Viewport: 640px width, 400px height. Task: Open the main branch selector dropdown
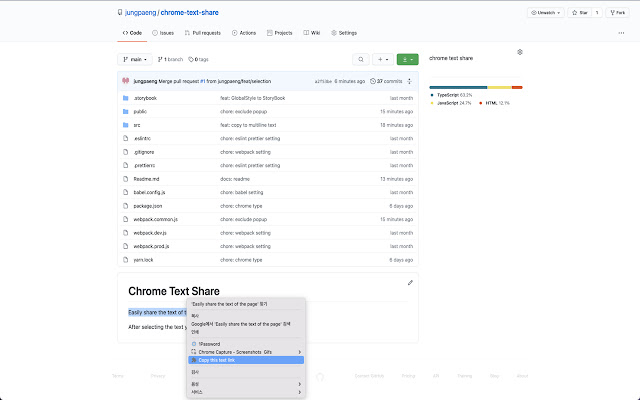point(135,60)
